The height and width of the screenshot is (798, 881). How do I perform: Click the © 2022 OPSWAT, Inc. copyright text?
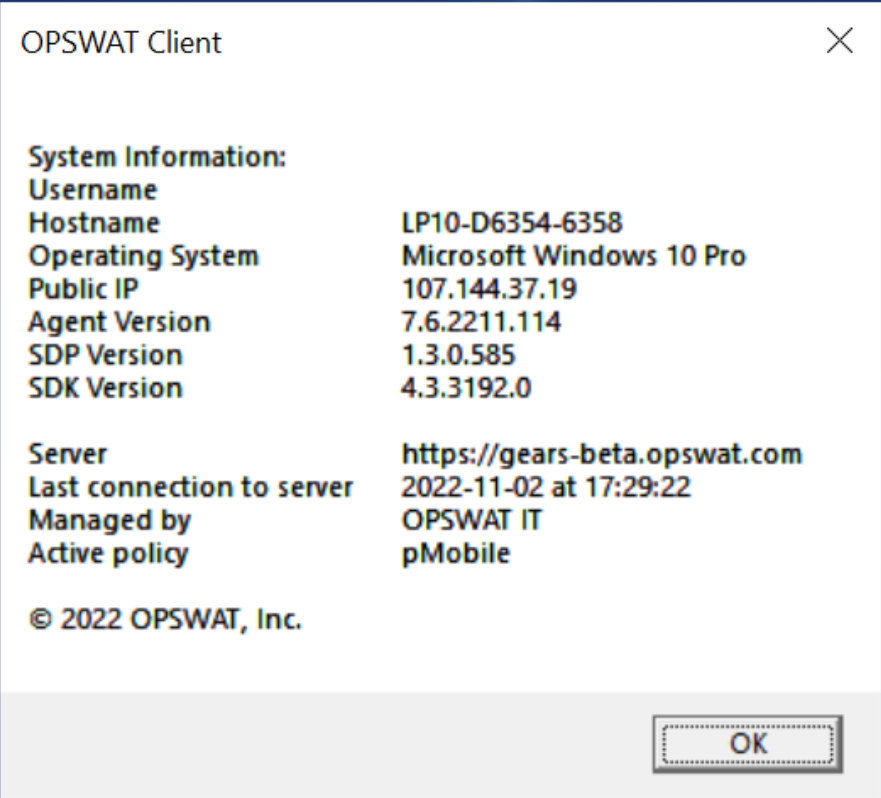tap(165, 620)
